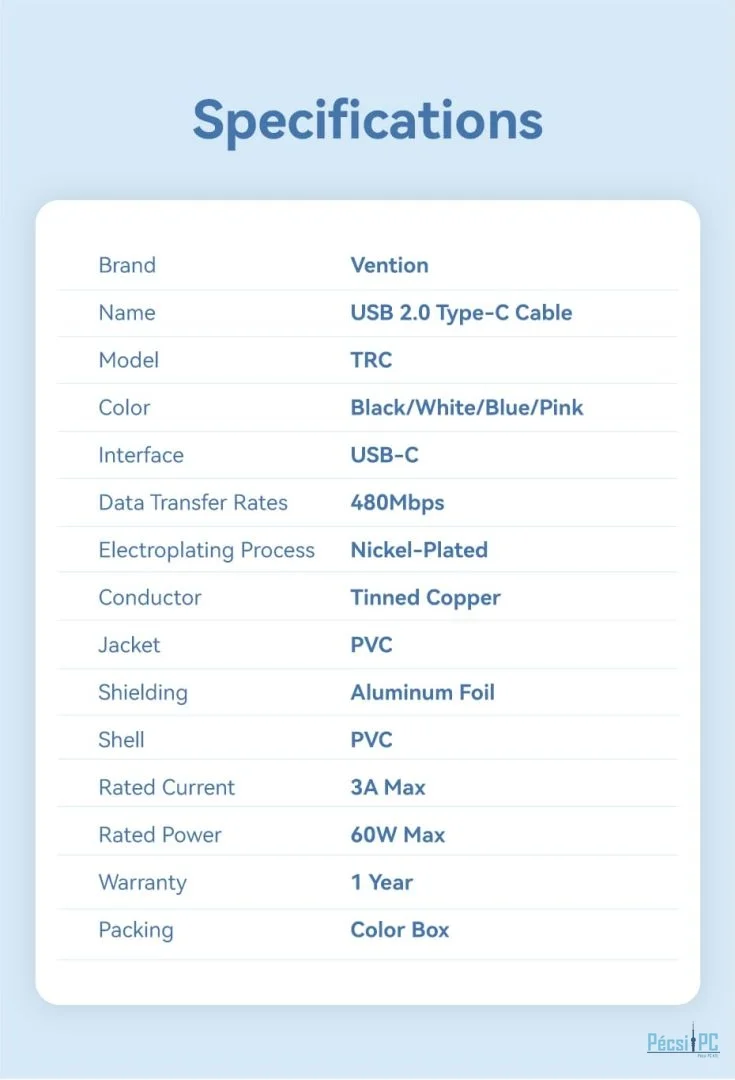
Task: Click the 1 Year warranty value
Action: pos(381,882)
